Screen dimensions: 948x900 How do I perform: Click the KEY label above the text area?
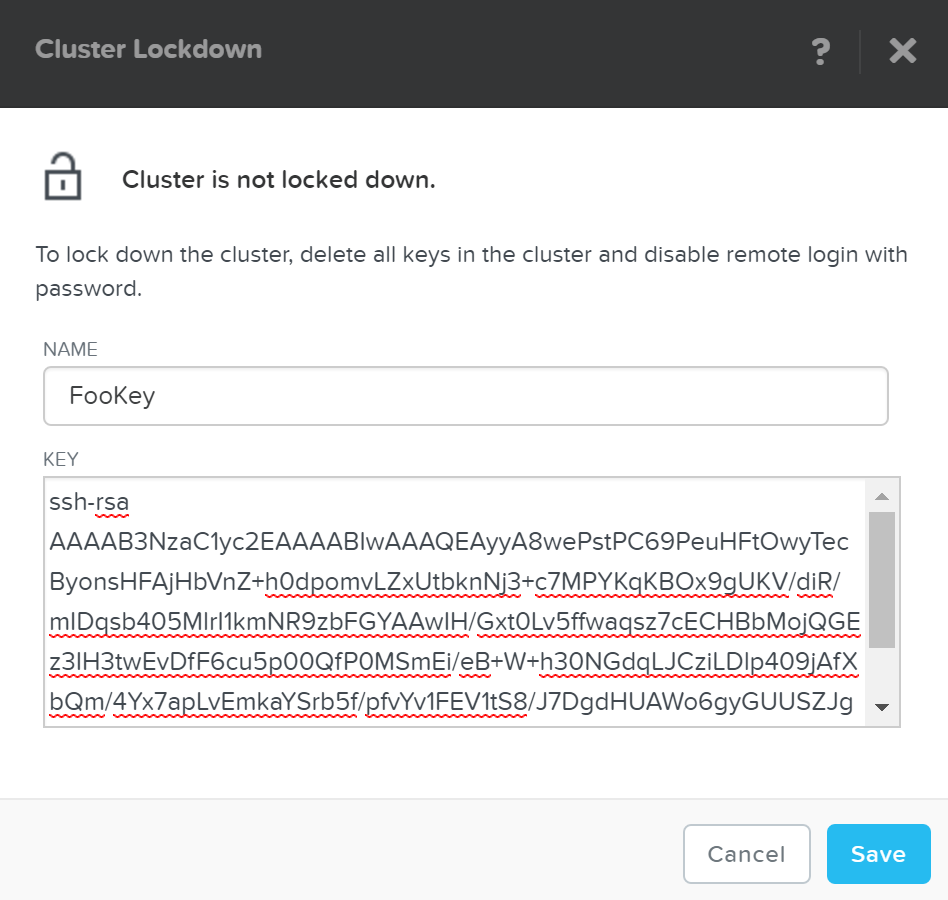(x=61, y=459)
